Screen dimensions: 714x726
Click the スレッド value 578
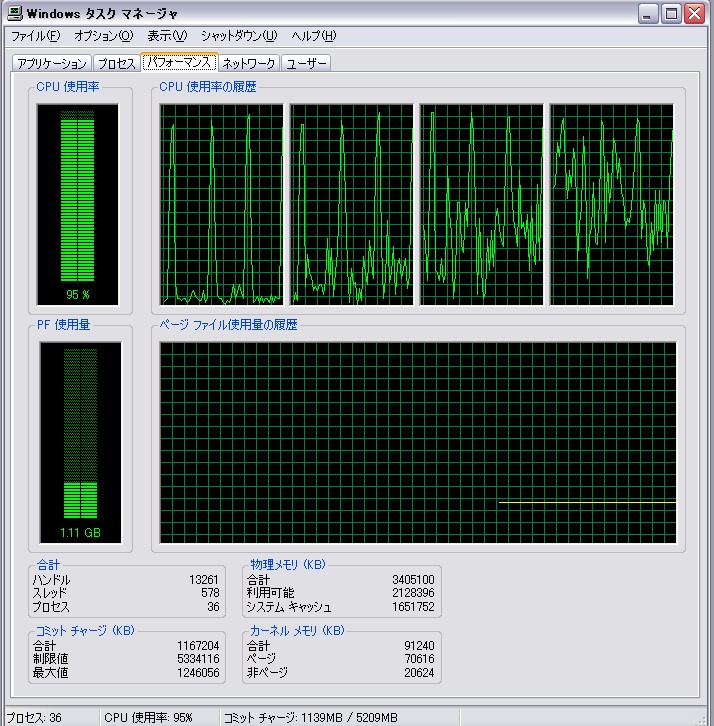(x=210, y=593)
